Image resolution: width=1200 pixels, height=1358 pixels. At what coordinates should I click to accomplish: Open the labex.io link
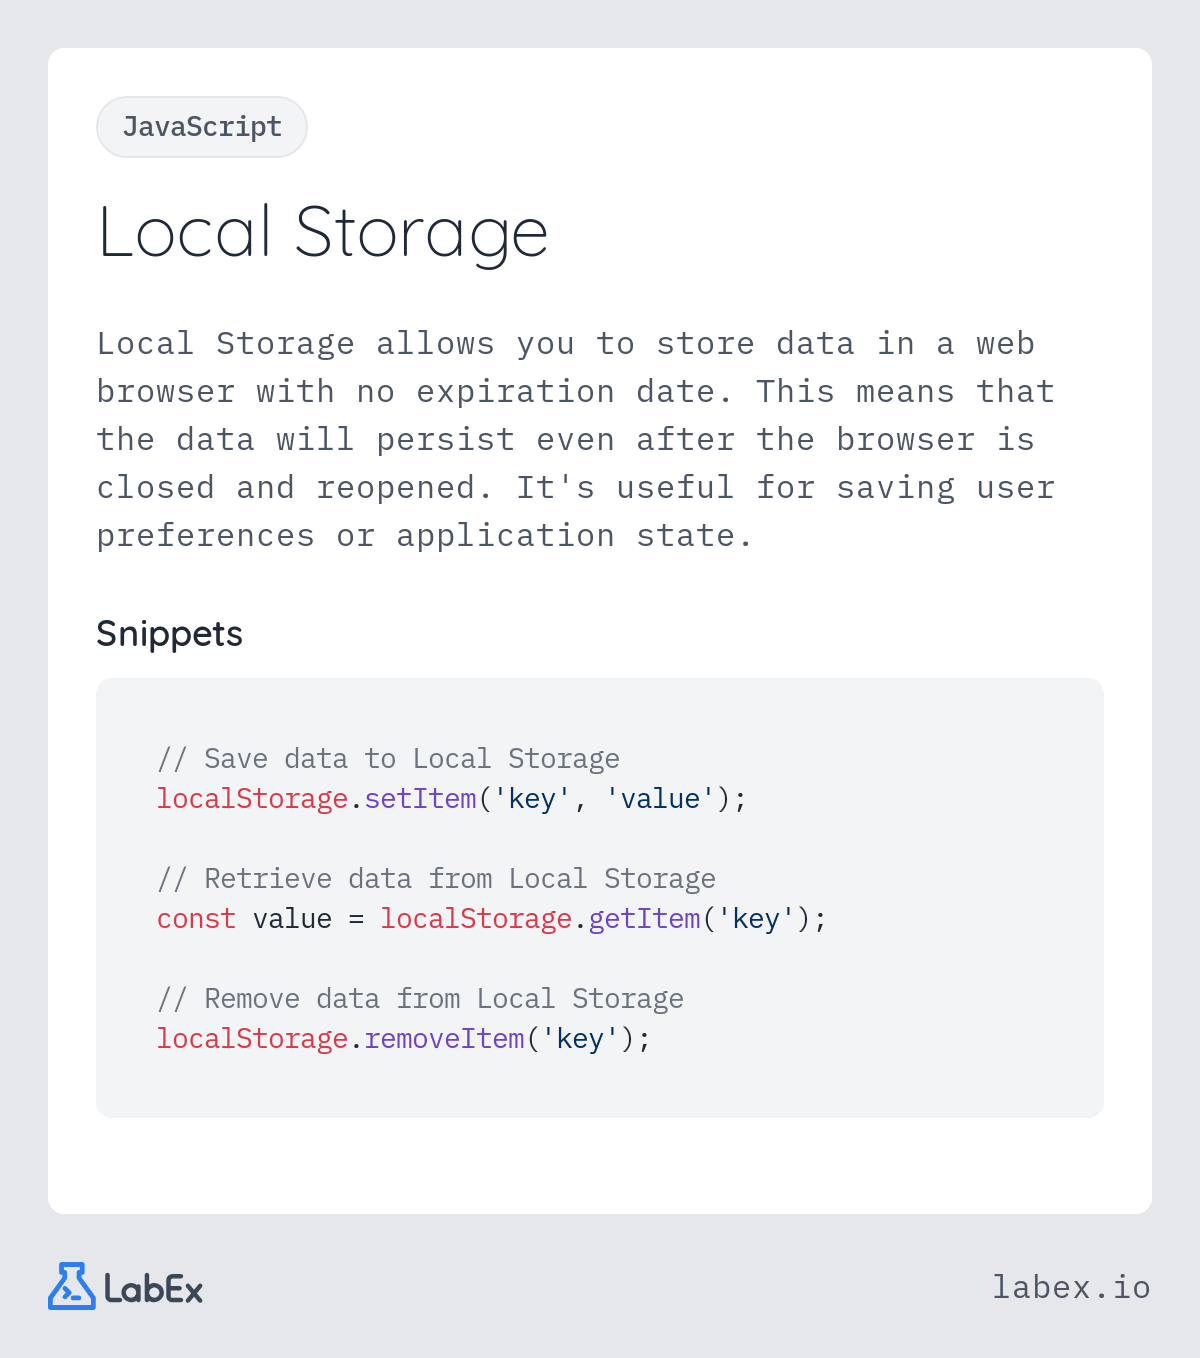click(1070, 1287)
